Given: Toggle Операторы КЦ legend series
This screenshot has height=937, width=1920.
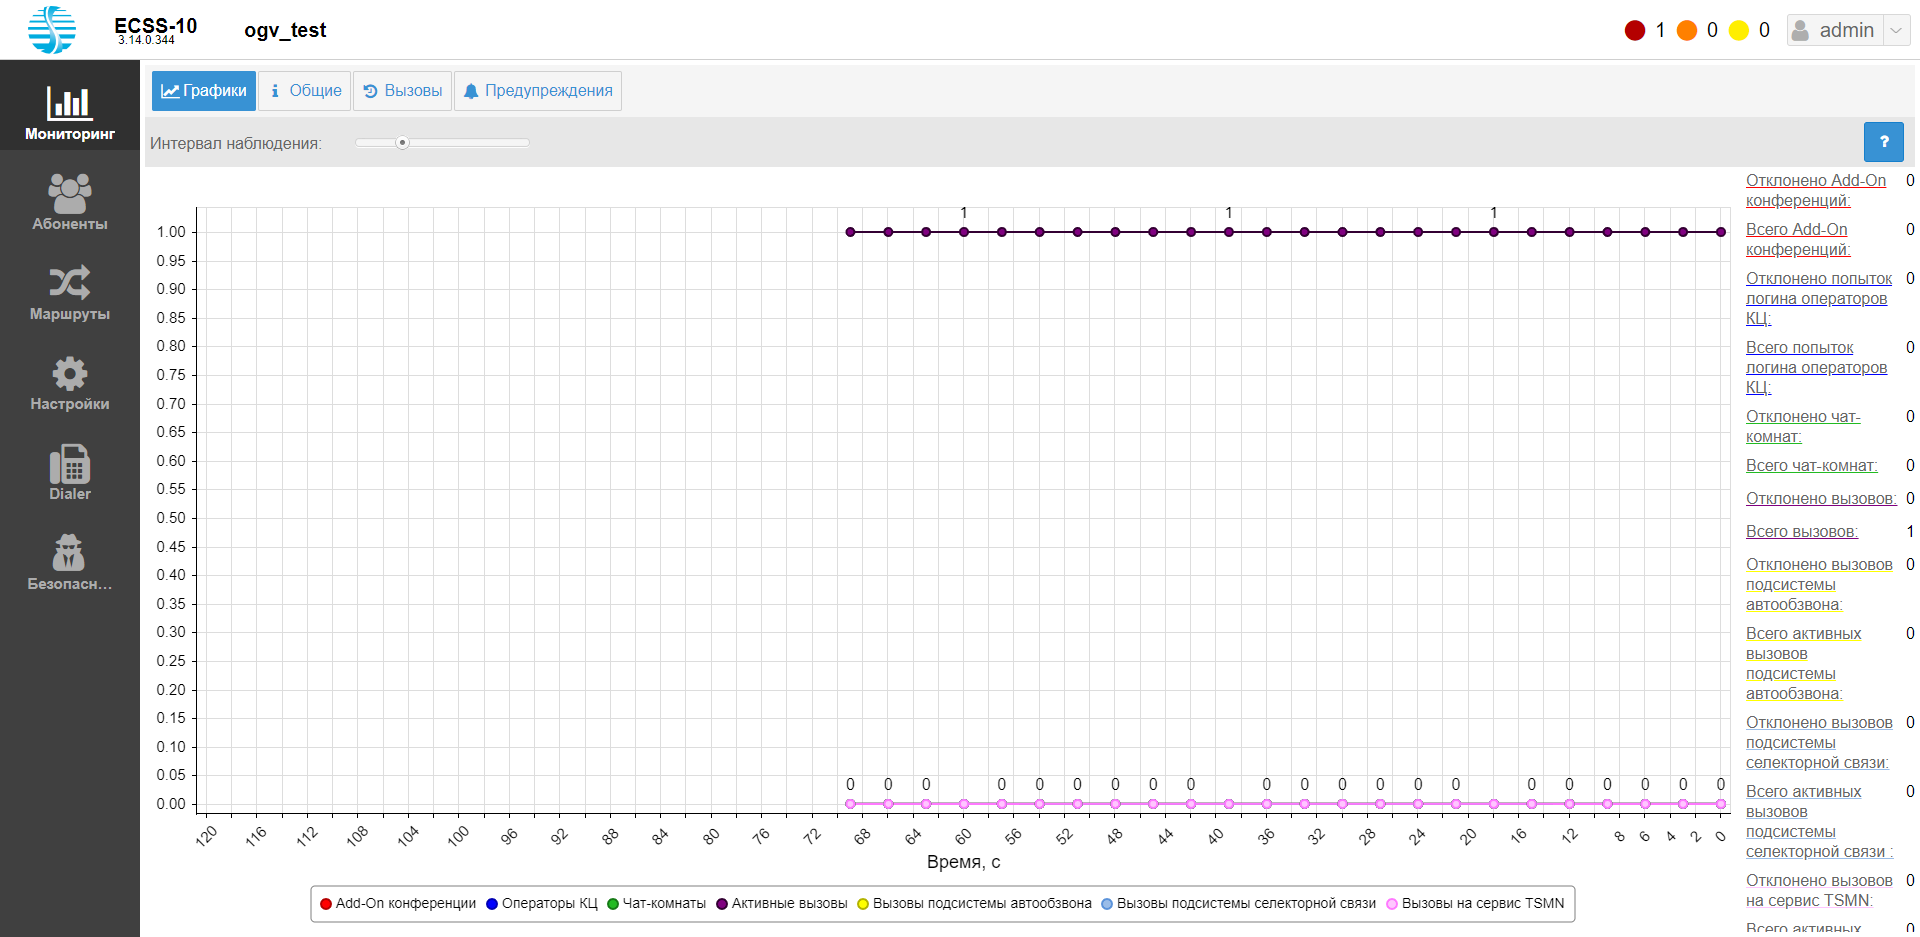Looking at the screenshot, I should pos(541,904).
